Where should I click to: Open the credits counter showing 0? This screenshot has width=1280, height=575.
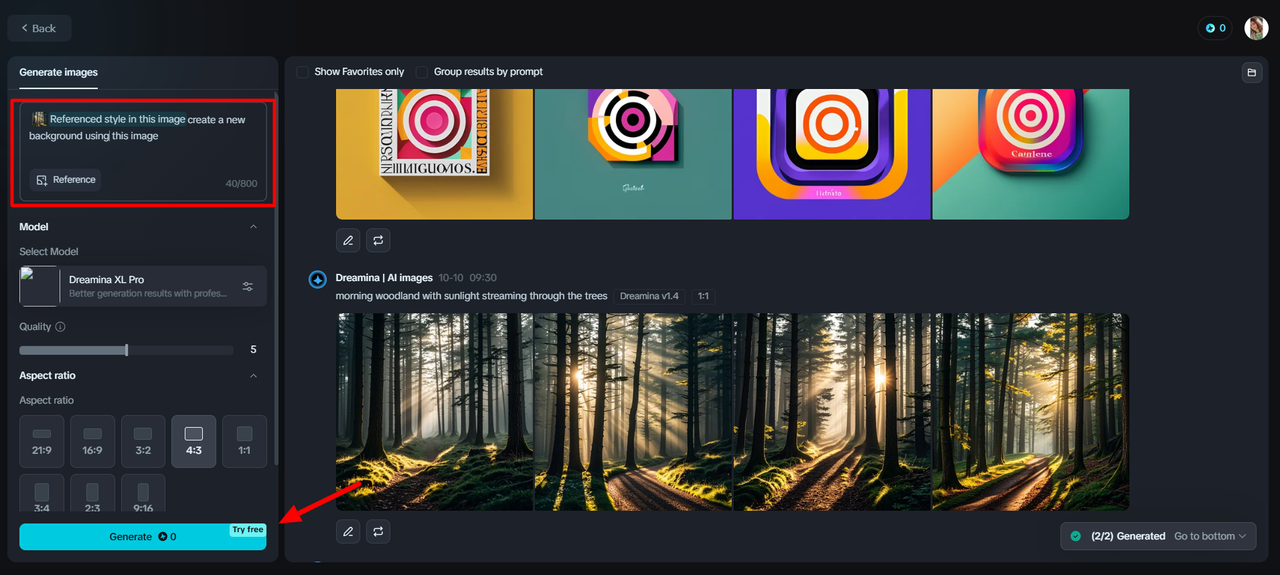[1215, 28]
